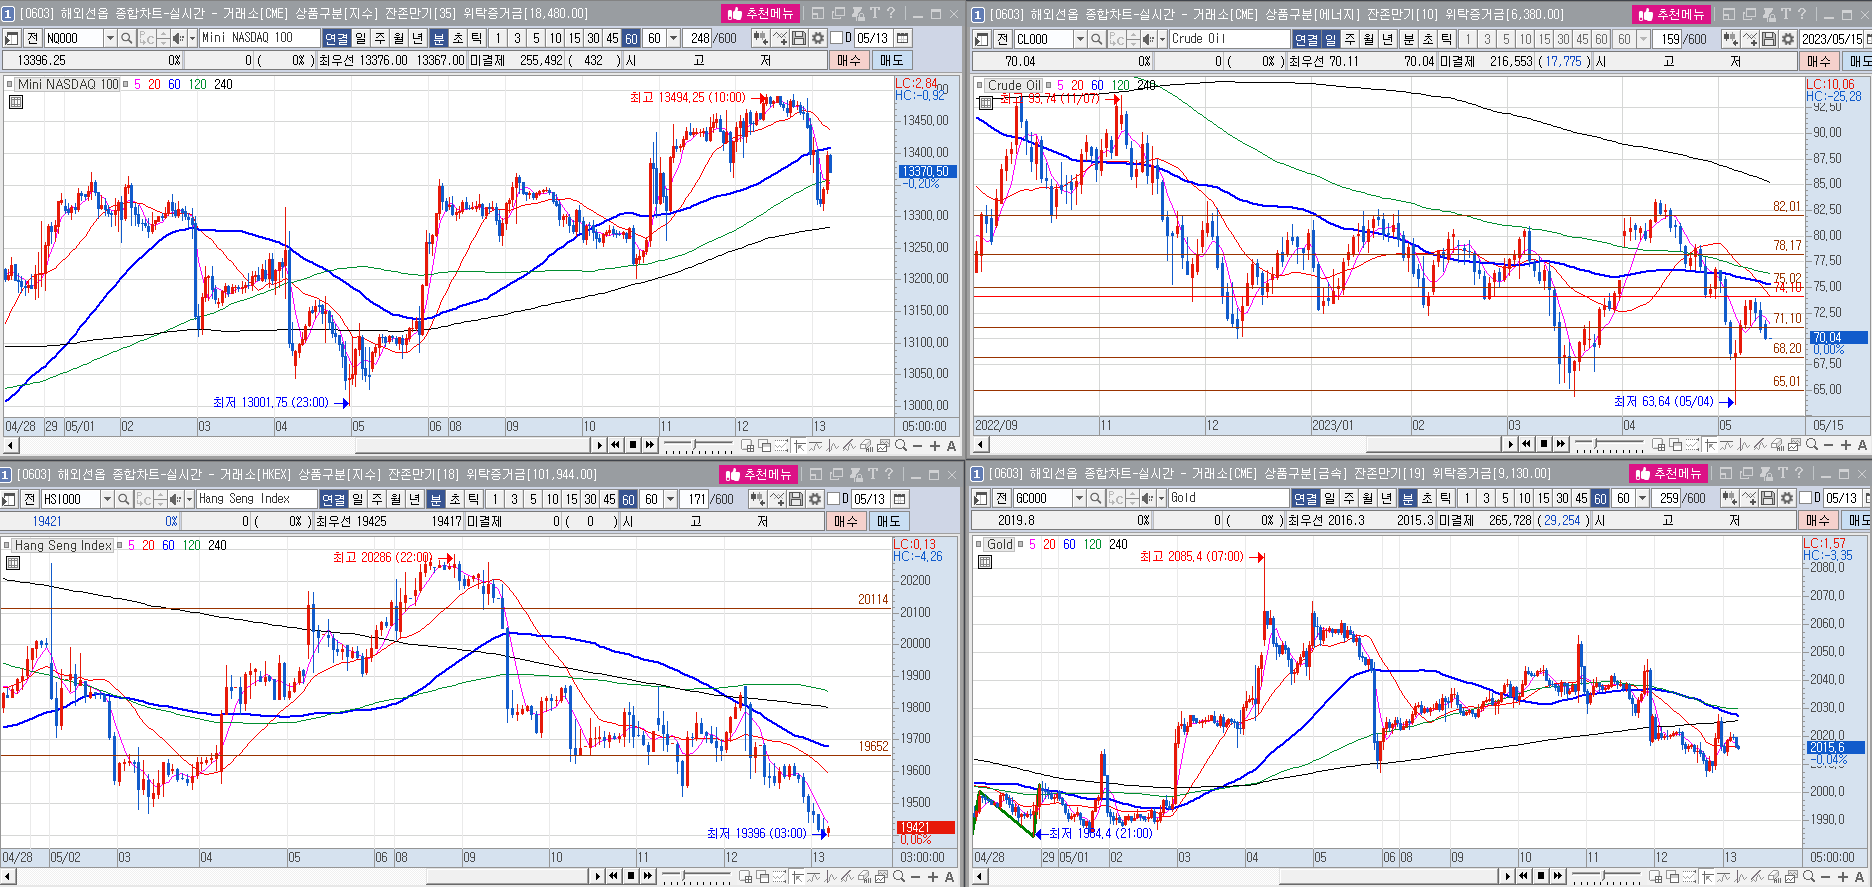Open calendar picker in Mini NASDAQ chart
1872x887 pixels.
(x=903, y=38)
